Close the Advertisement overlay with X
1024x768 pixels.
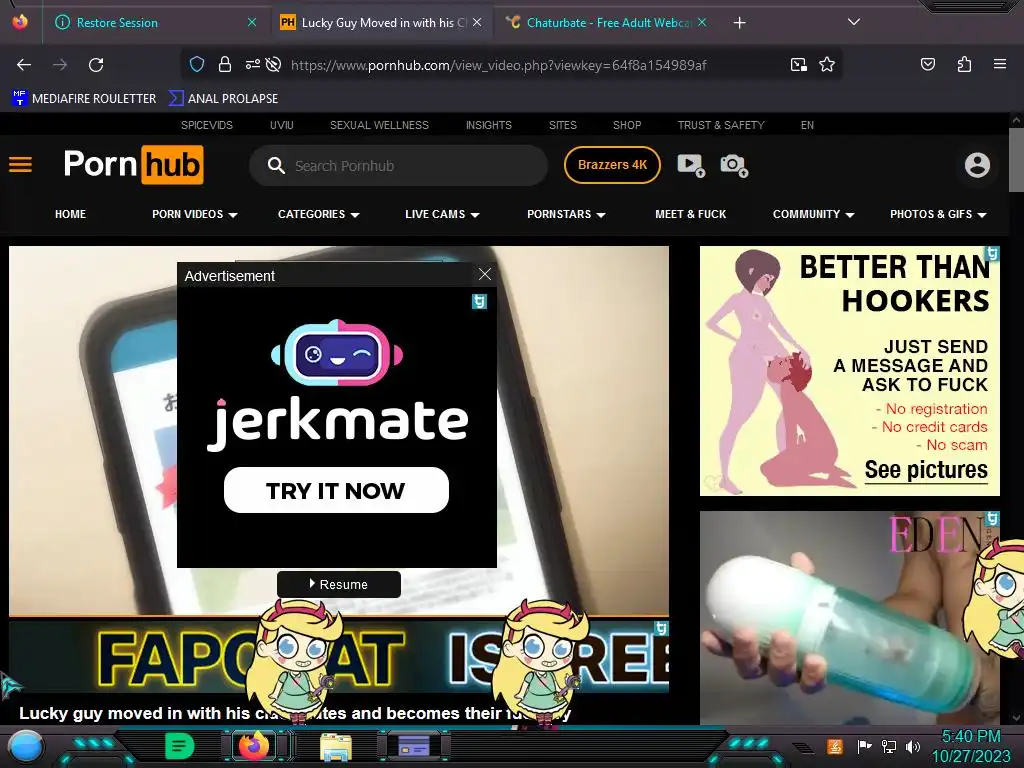click(485, 274)
